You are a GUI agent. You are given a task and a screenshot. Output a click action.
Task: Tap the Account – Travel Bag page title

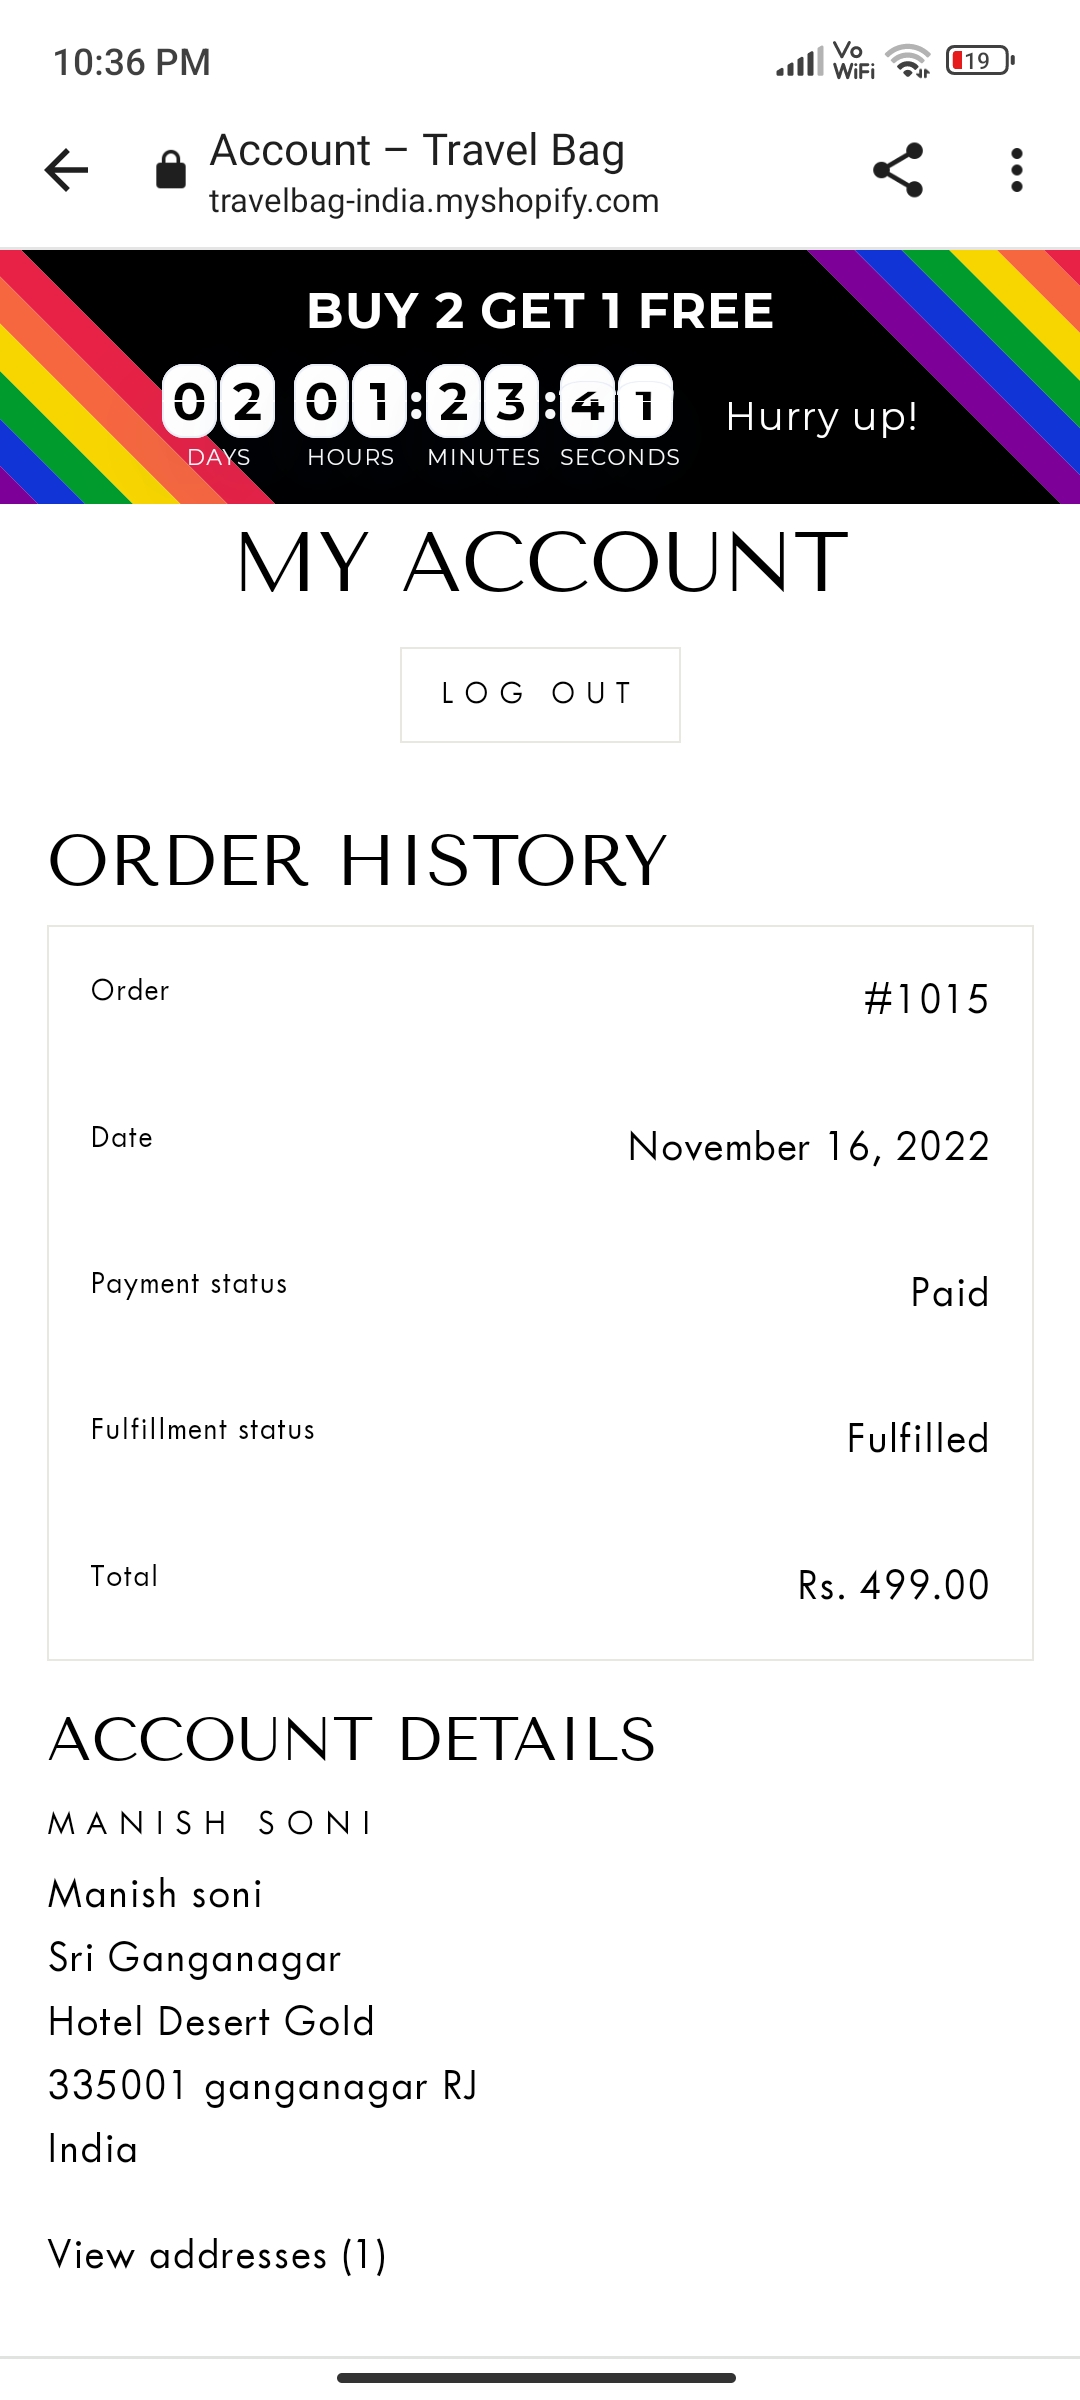click(x=417, y=150)
